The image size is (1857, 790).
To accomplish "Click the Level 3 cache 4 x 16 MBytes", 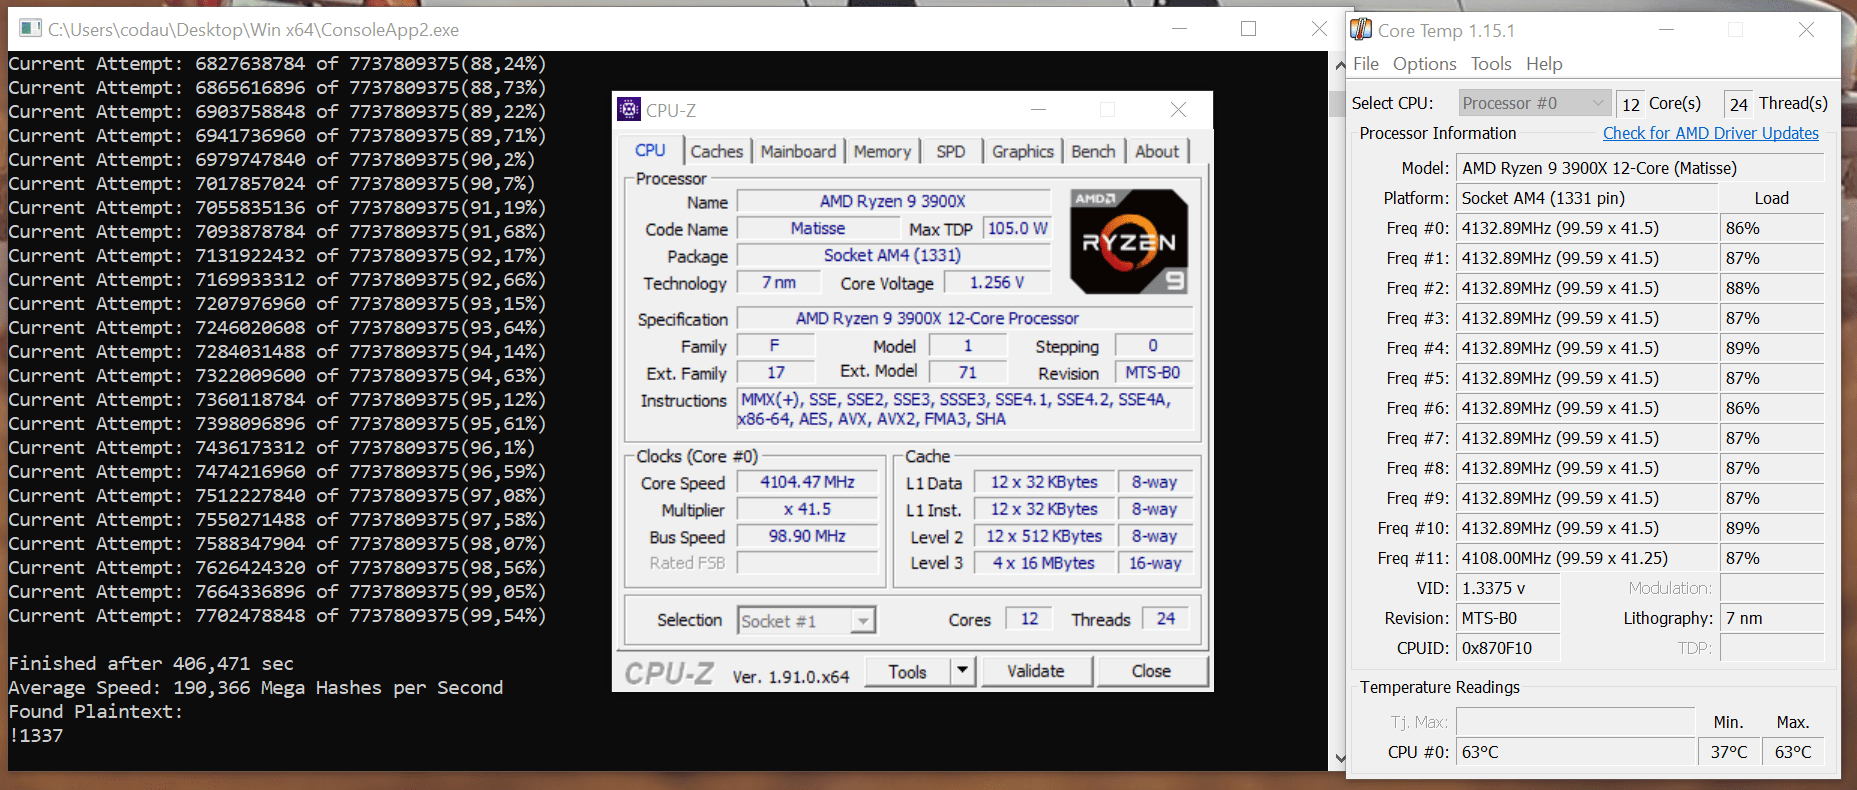I will click(x=1043, y=563).
